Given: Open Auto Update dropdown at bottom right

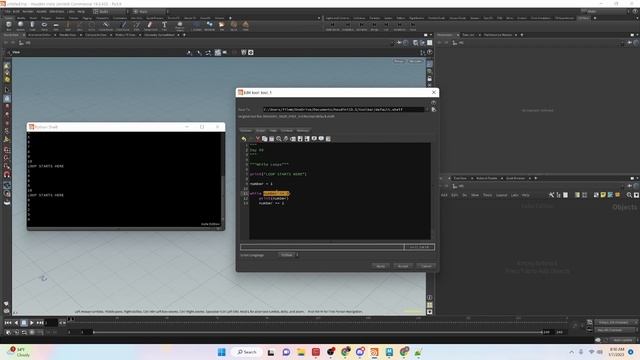Looking at the screenshot, I should click(x=623, y=340).
